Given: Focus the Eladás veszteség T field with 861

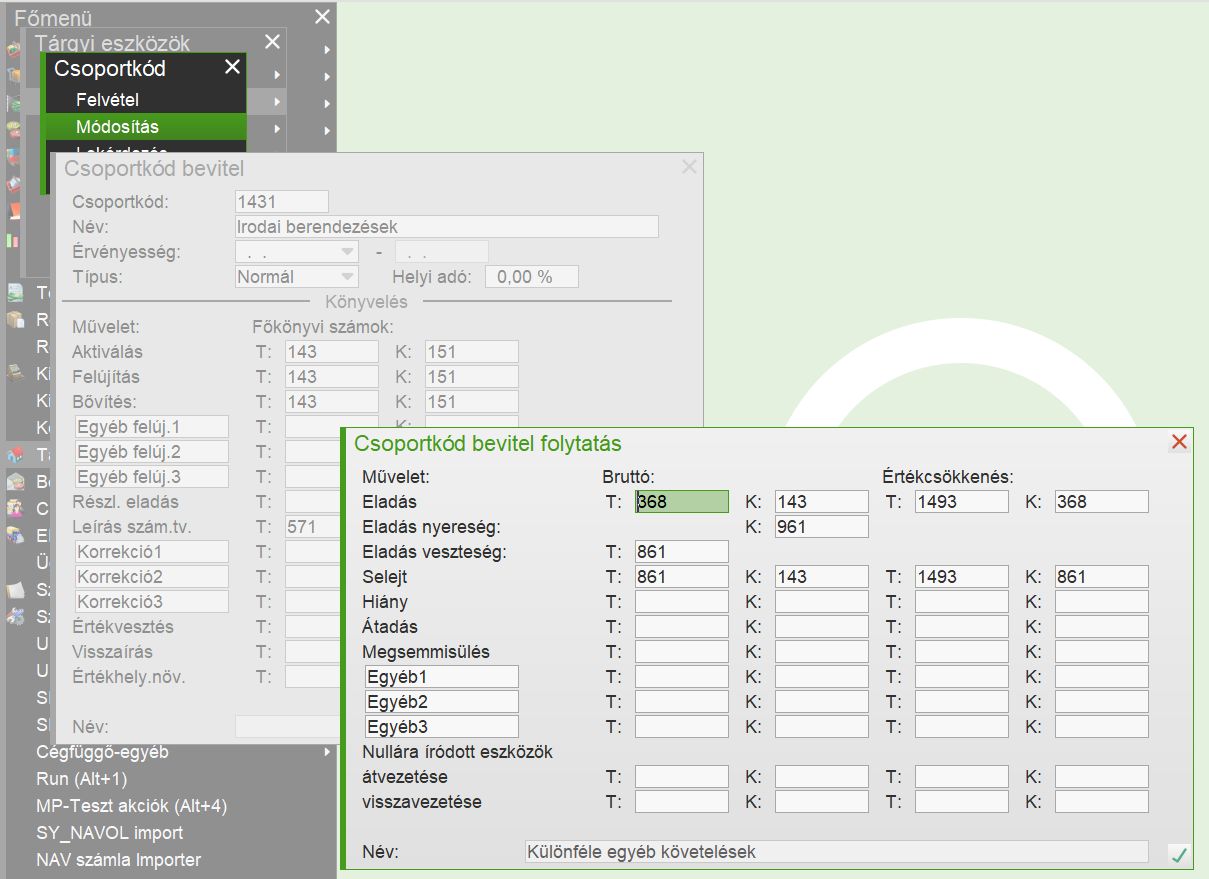Looking at the screenshot, I should [x=681, y=552].
